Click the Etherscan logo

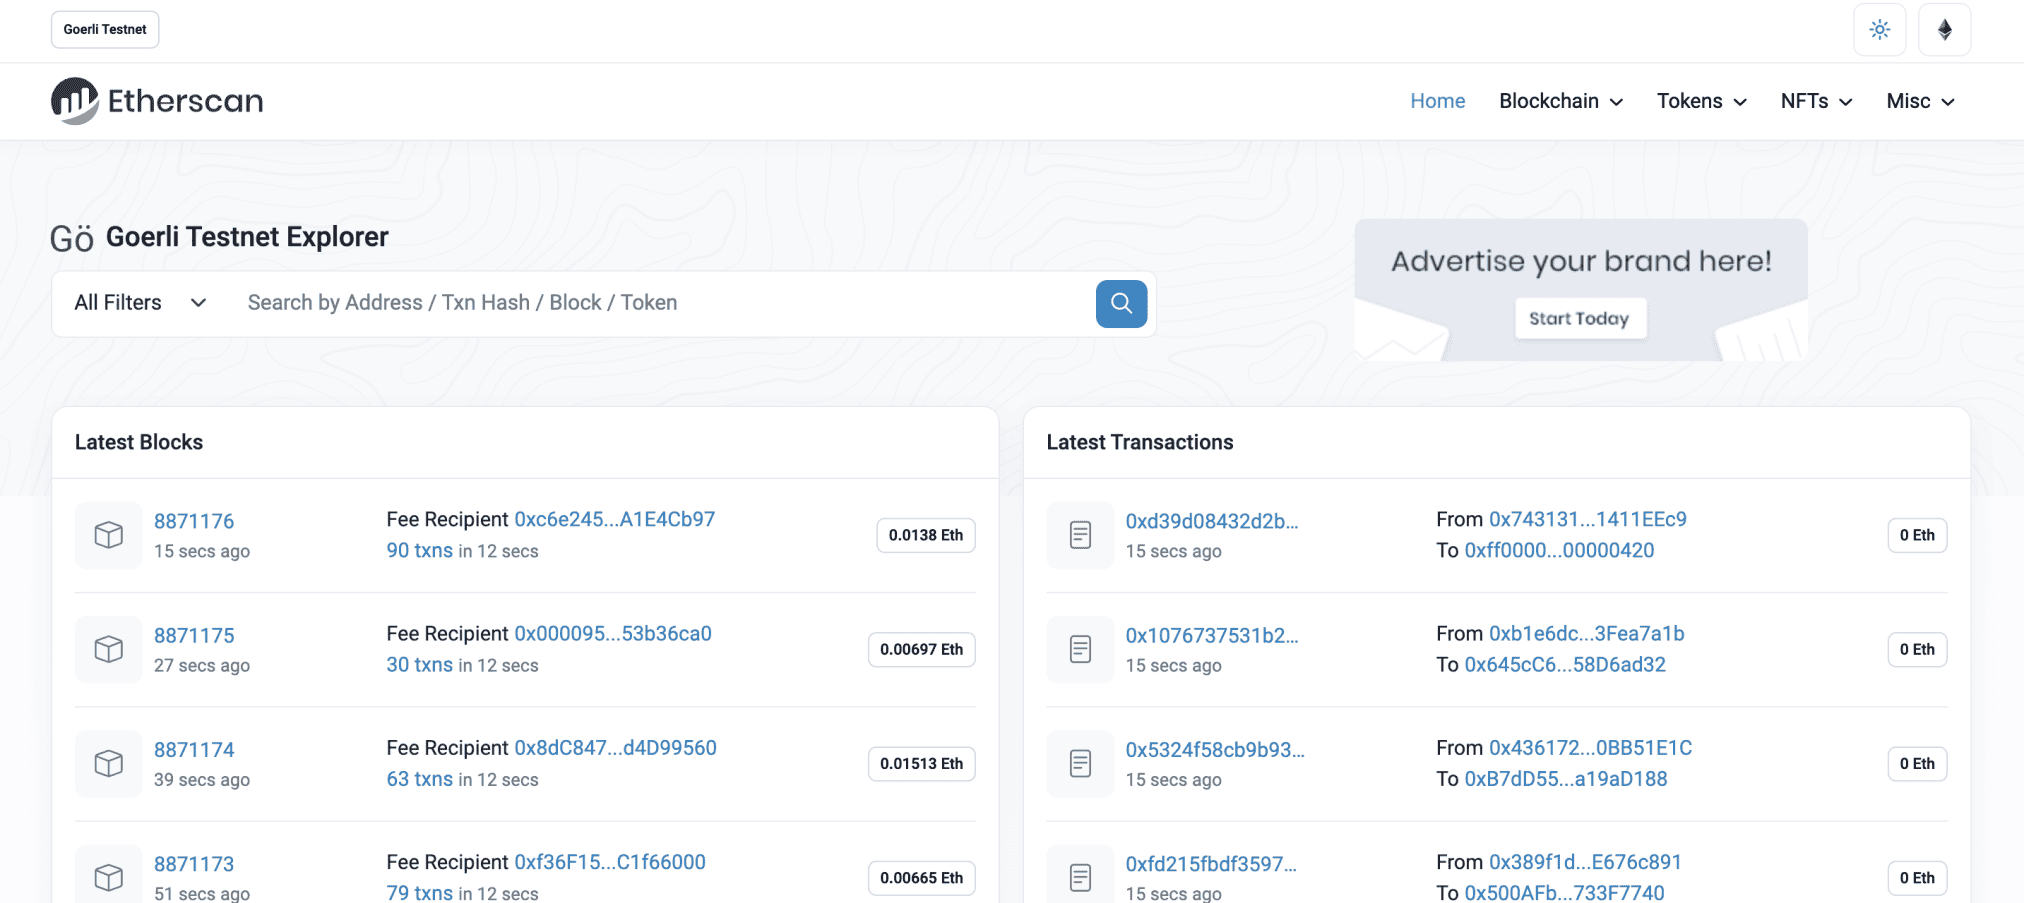pos(157,101)
